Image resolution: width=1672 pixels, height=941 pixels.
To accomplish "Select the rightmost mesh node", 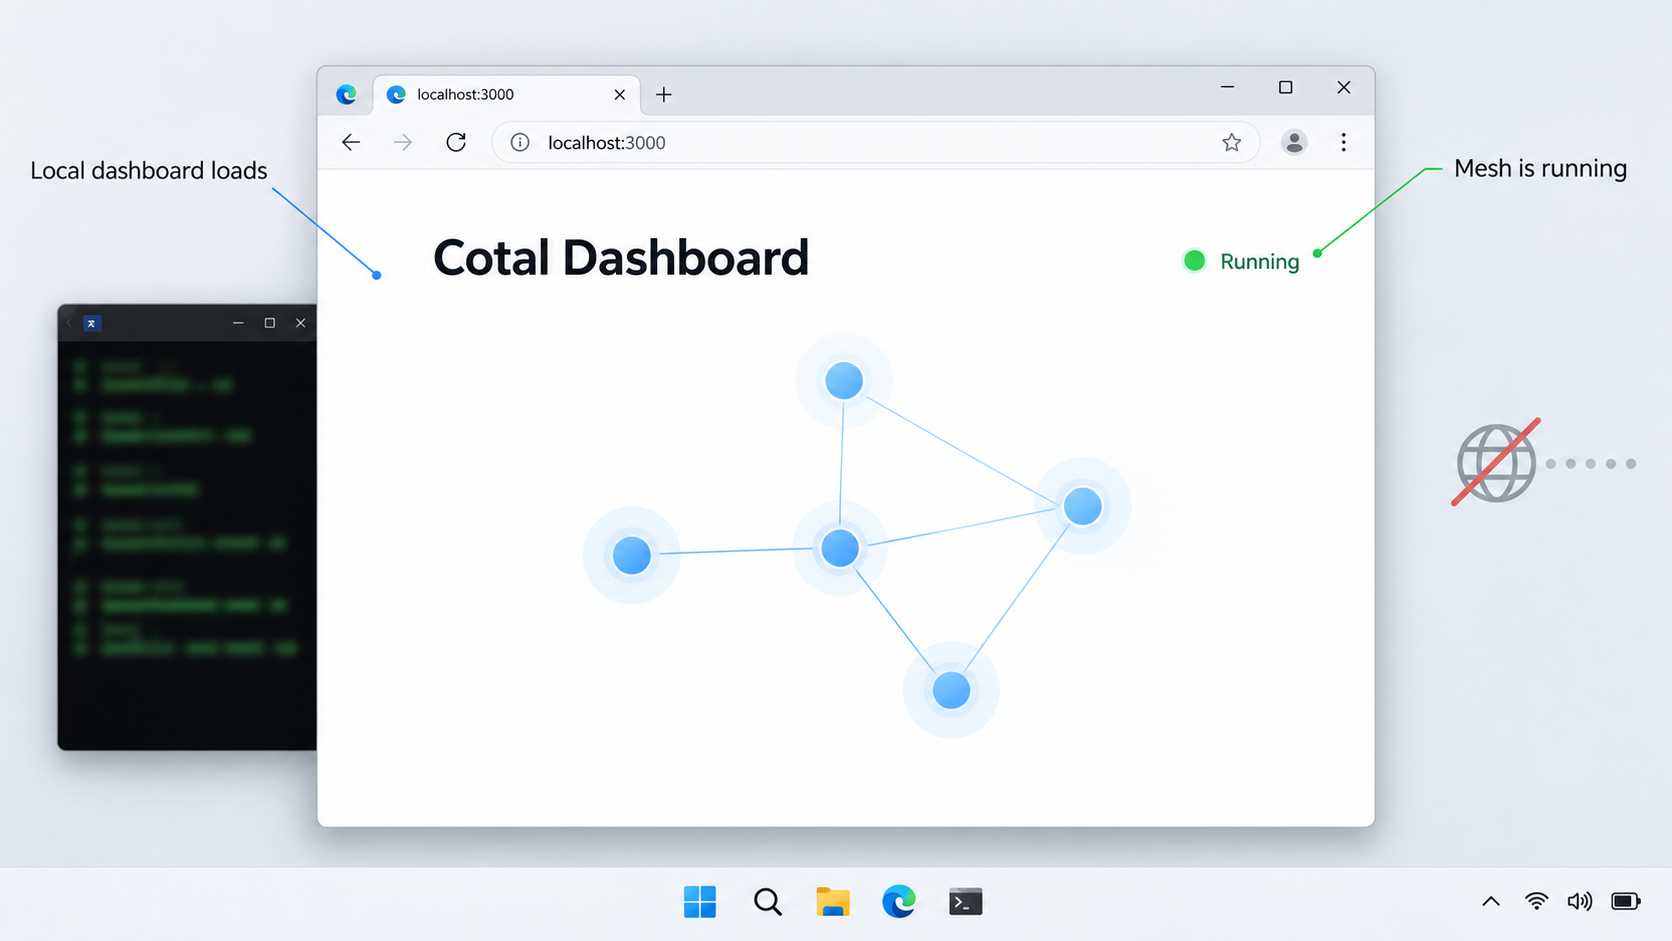I will (1082, 506).
